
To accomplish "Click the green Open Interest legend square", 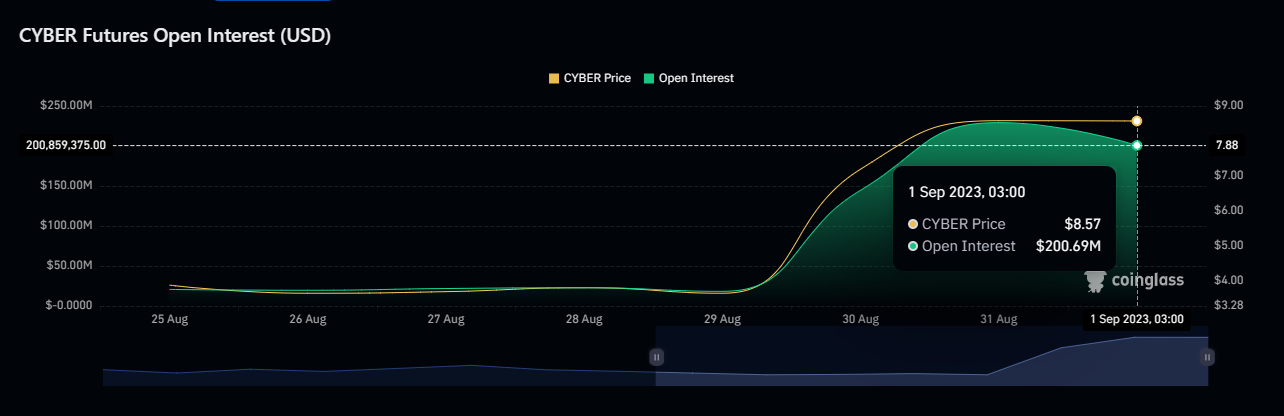I will pyautogui.click(x=648, y=78).
